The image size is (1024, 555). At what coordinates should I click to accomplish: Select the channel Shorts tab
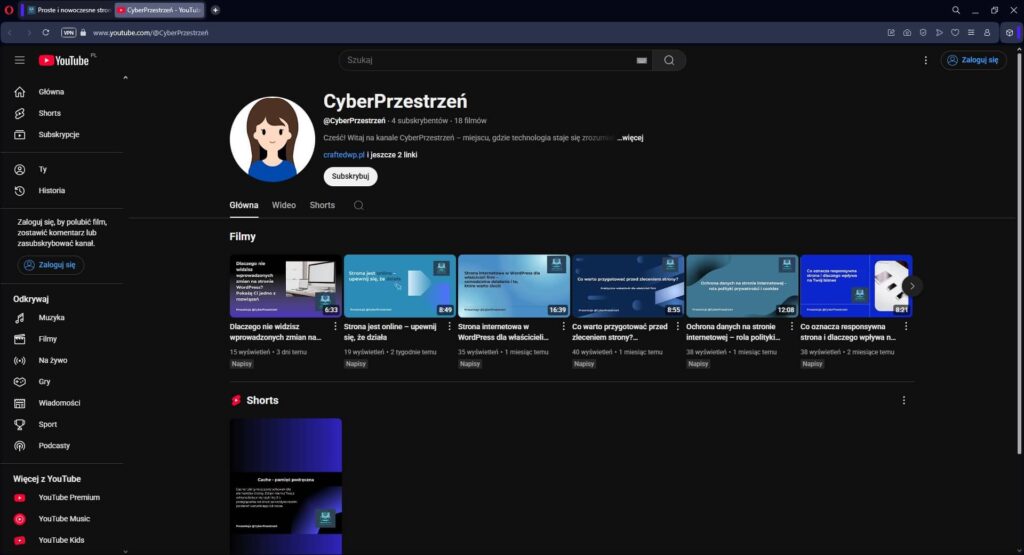pos(322,205)
